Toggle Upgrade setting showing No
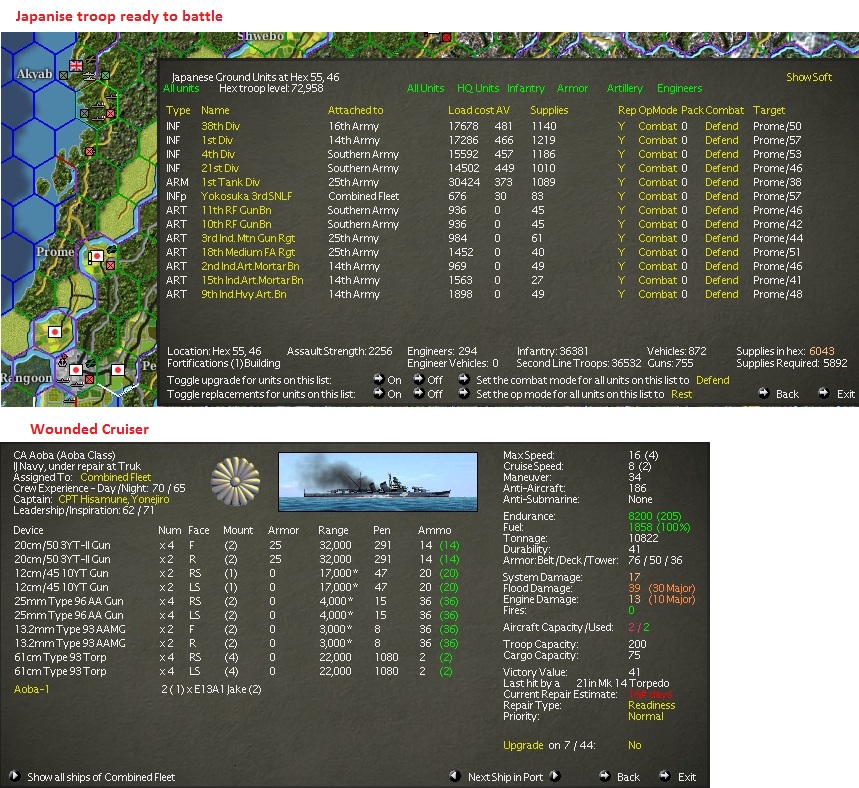This screenshot has height=788, width=859. (634, 745)
